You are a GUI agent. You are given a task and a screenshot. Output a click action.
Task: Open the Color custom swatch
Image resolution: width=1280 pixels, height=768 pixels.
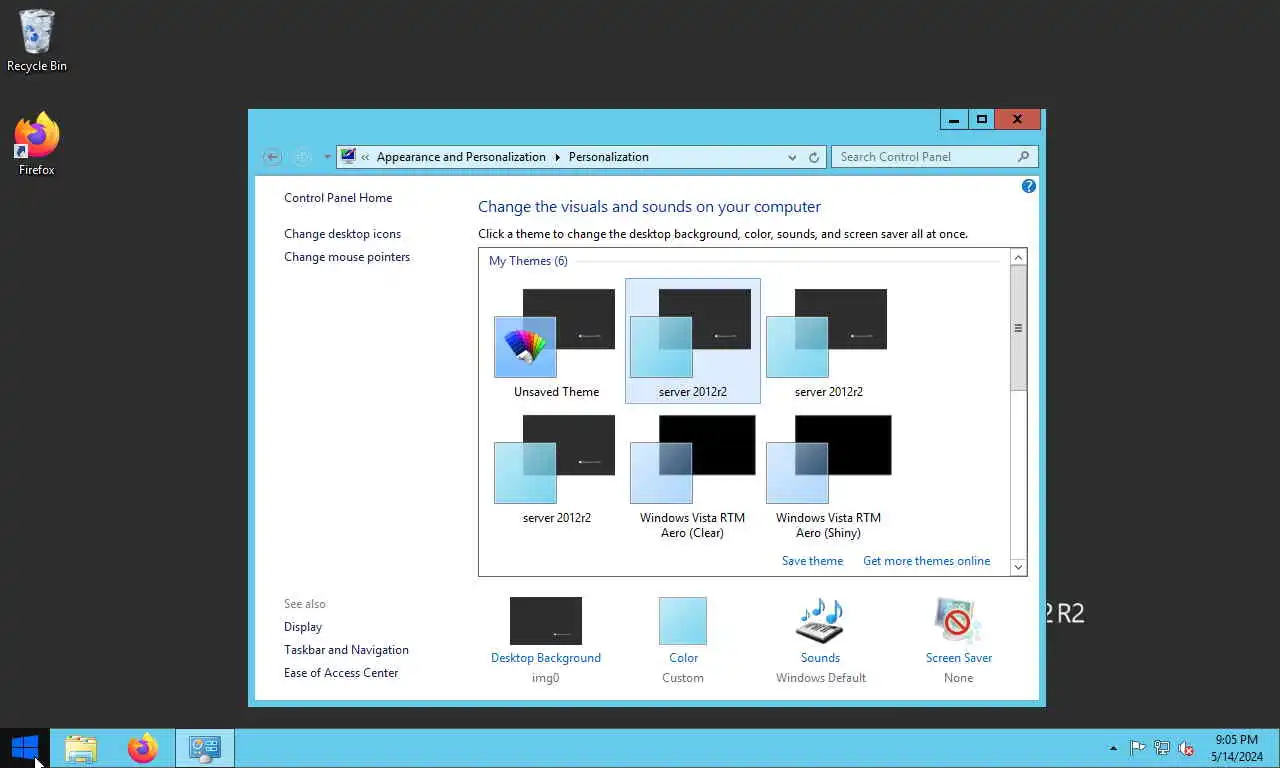(x=683, y=621)
